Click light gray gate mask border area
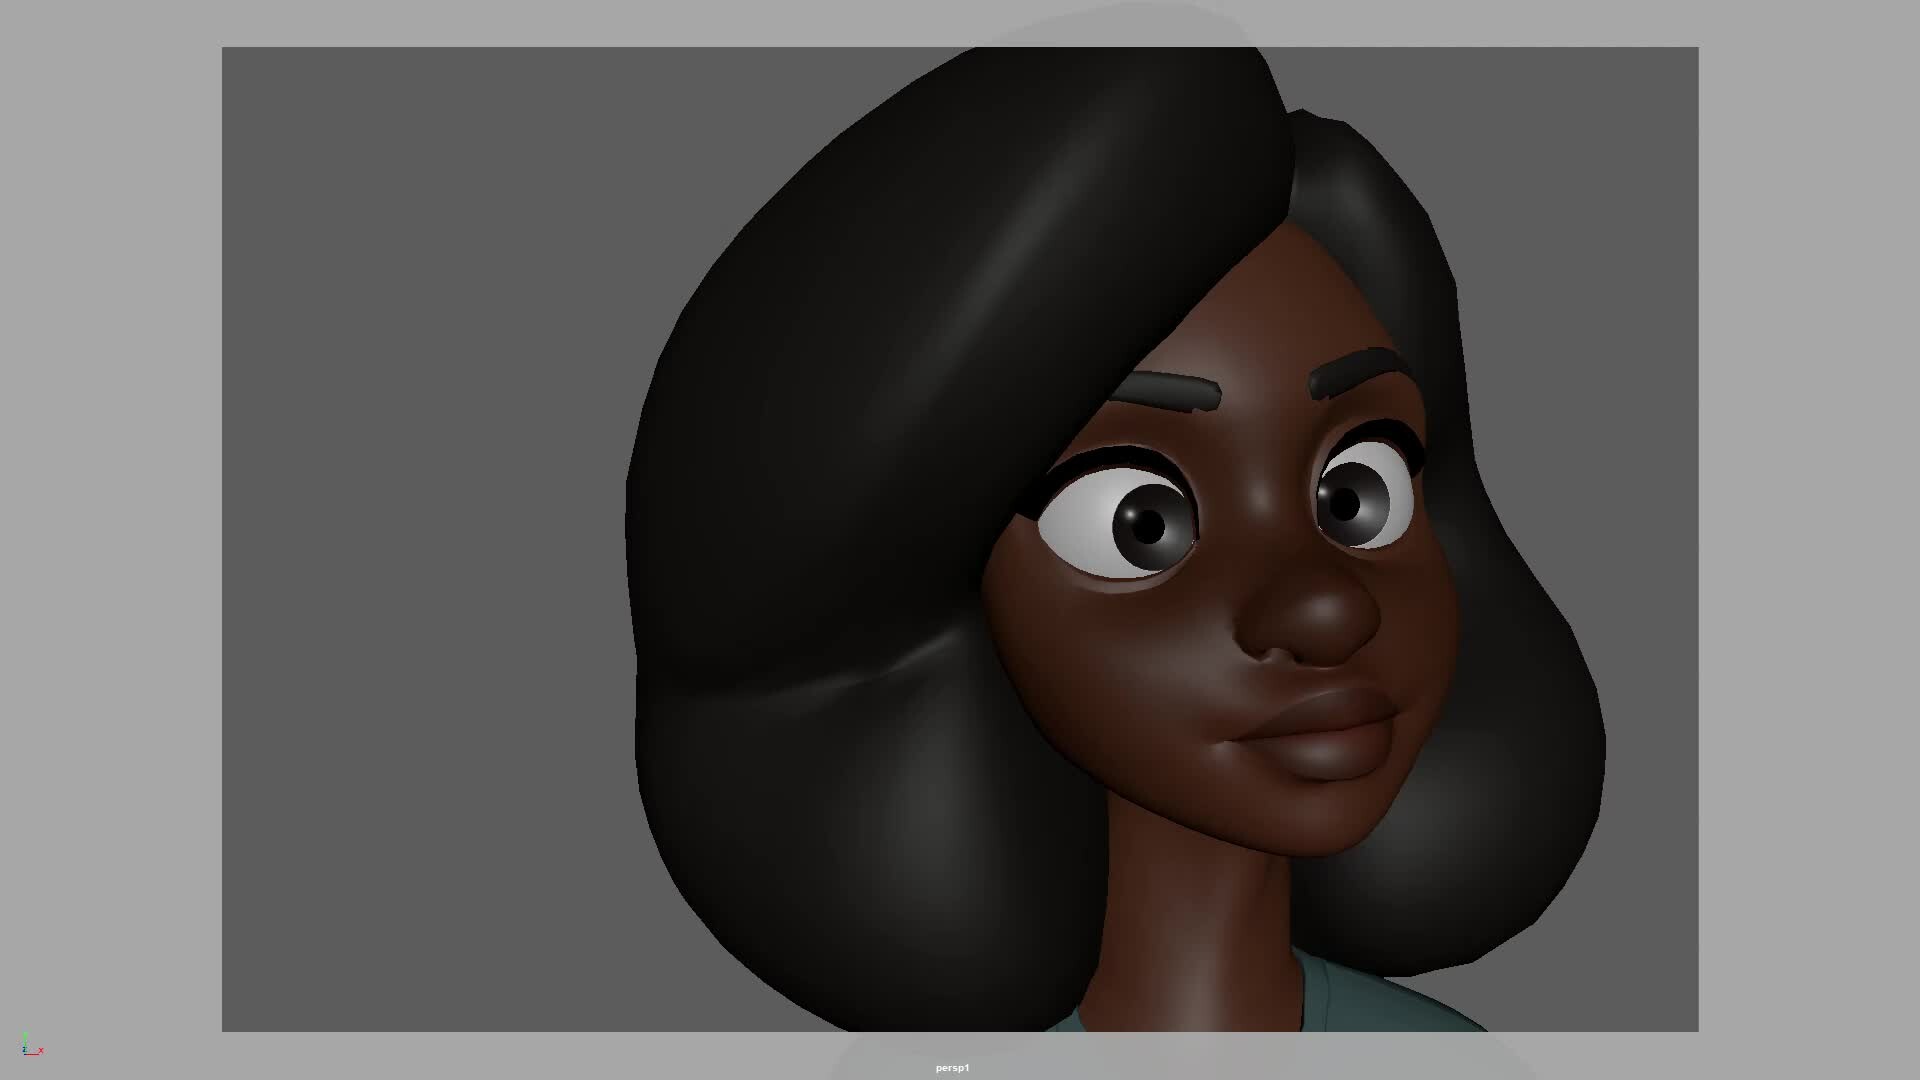 coord(110,540)
